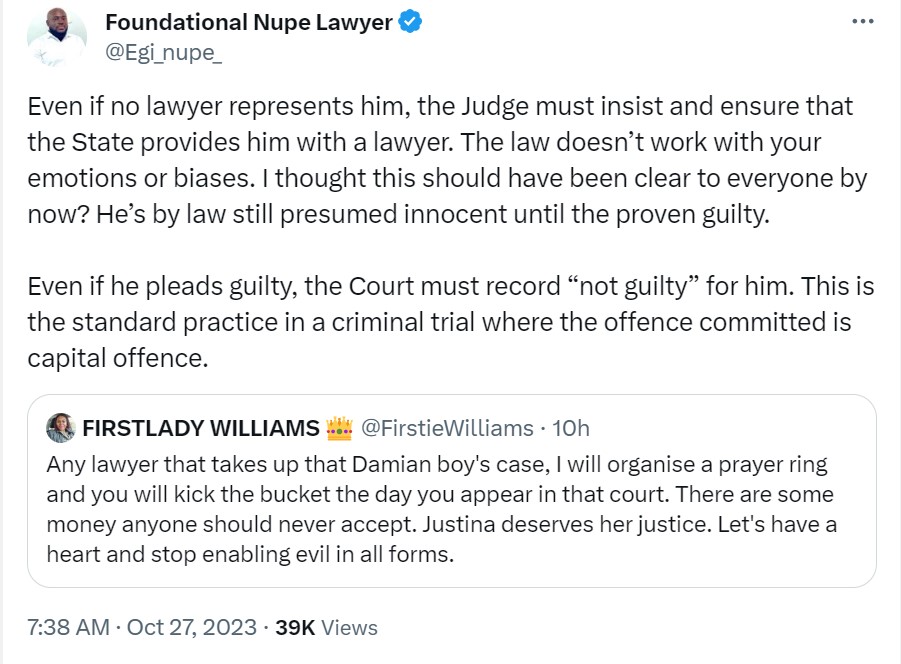Click FIRSTLADY WILLIAMS avatar in quoted tweet
Viewport: 901px width, 664px height.
point(61,428)
